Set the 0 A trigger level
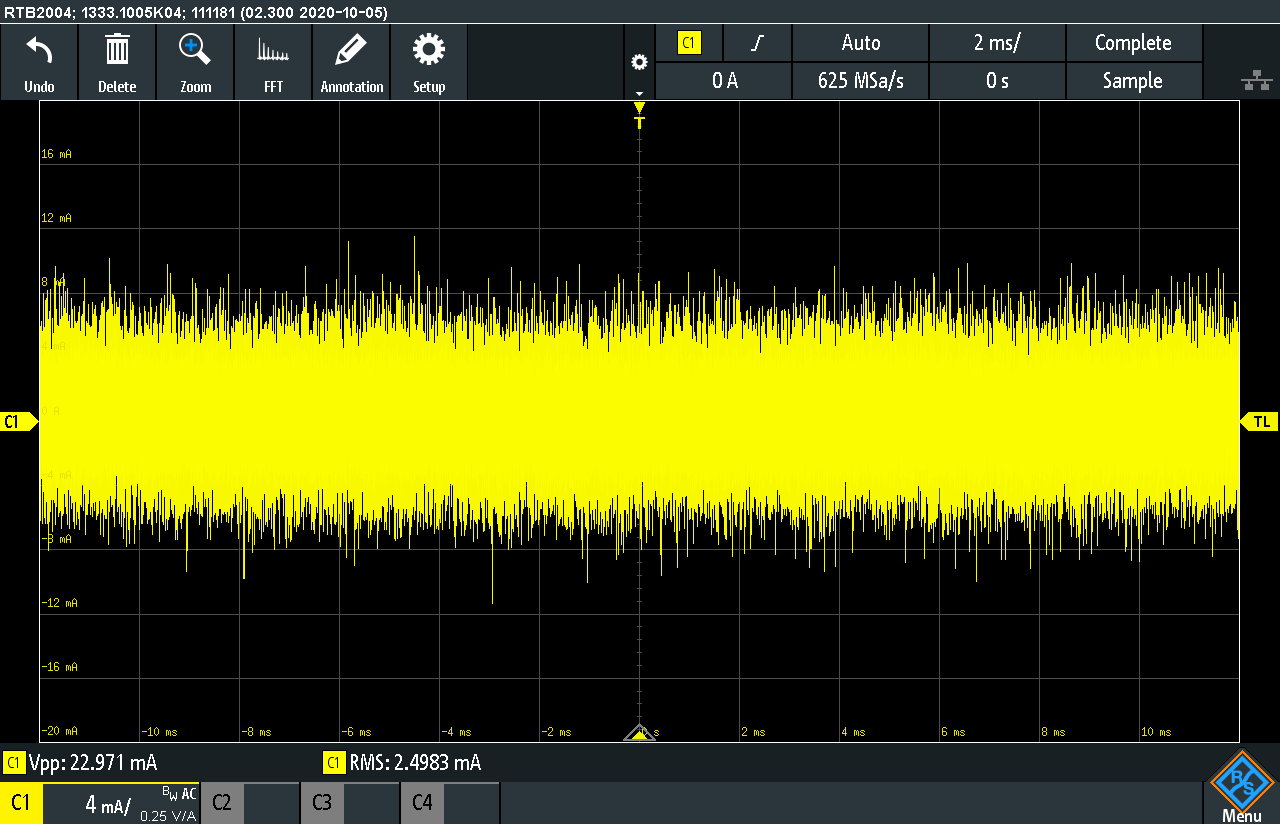The height and width of the screenshot is (824, 1280). tap(724, 81)
